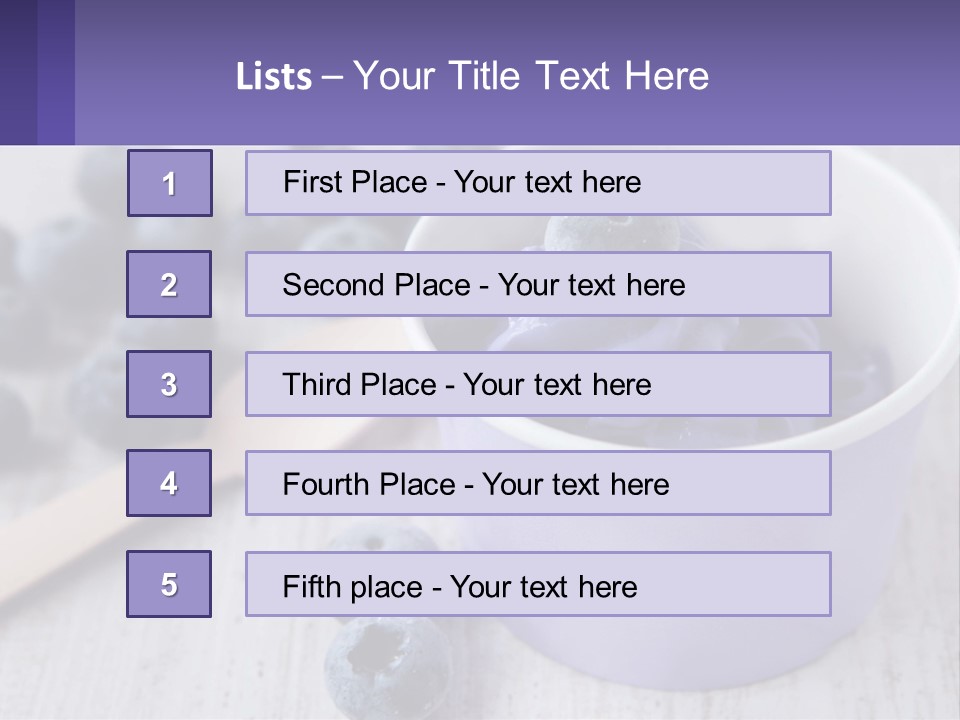Click the word Second in the list

pos(334,285)
